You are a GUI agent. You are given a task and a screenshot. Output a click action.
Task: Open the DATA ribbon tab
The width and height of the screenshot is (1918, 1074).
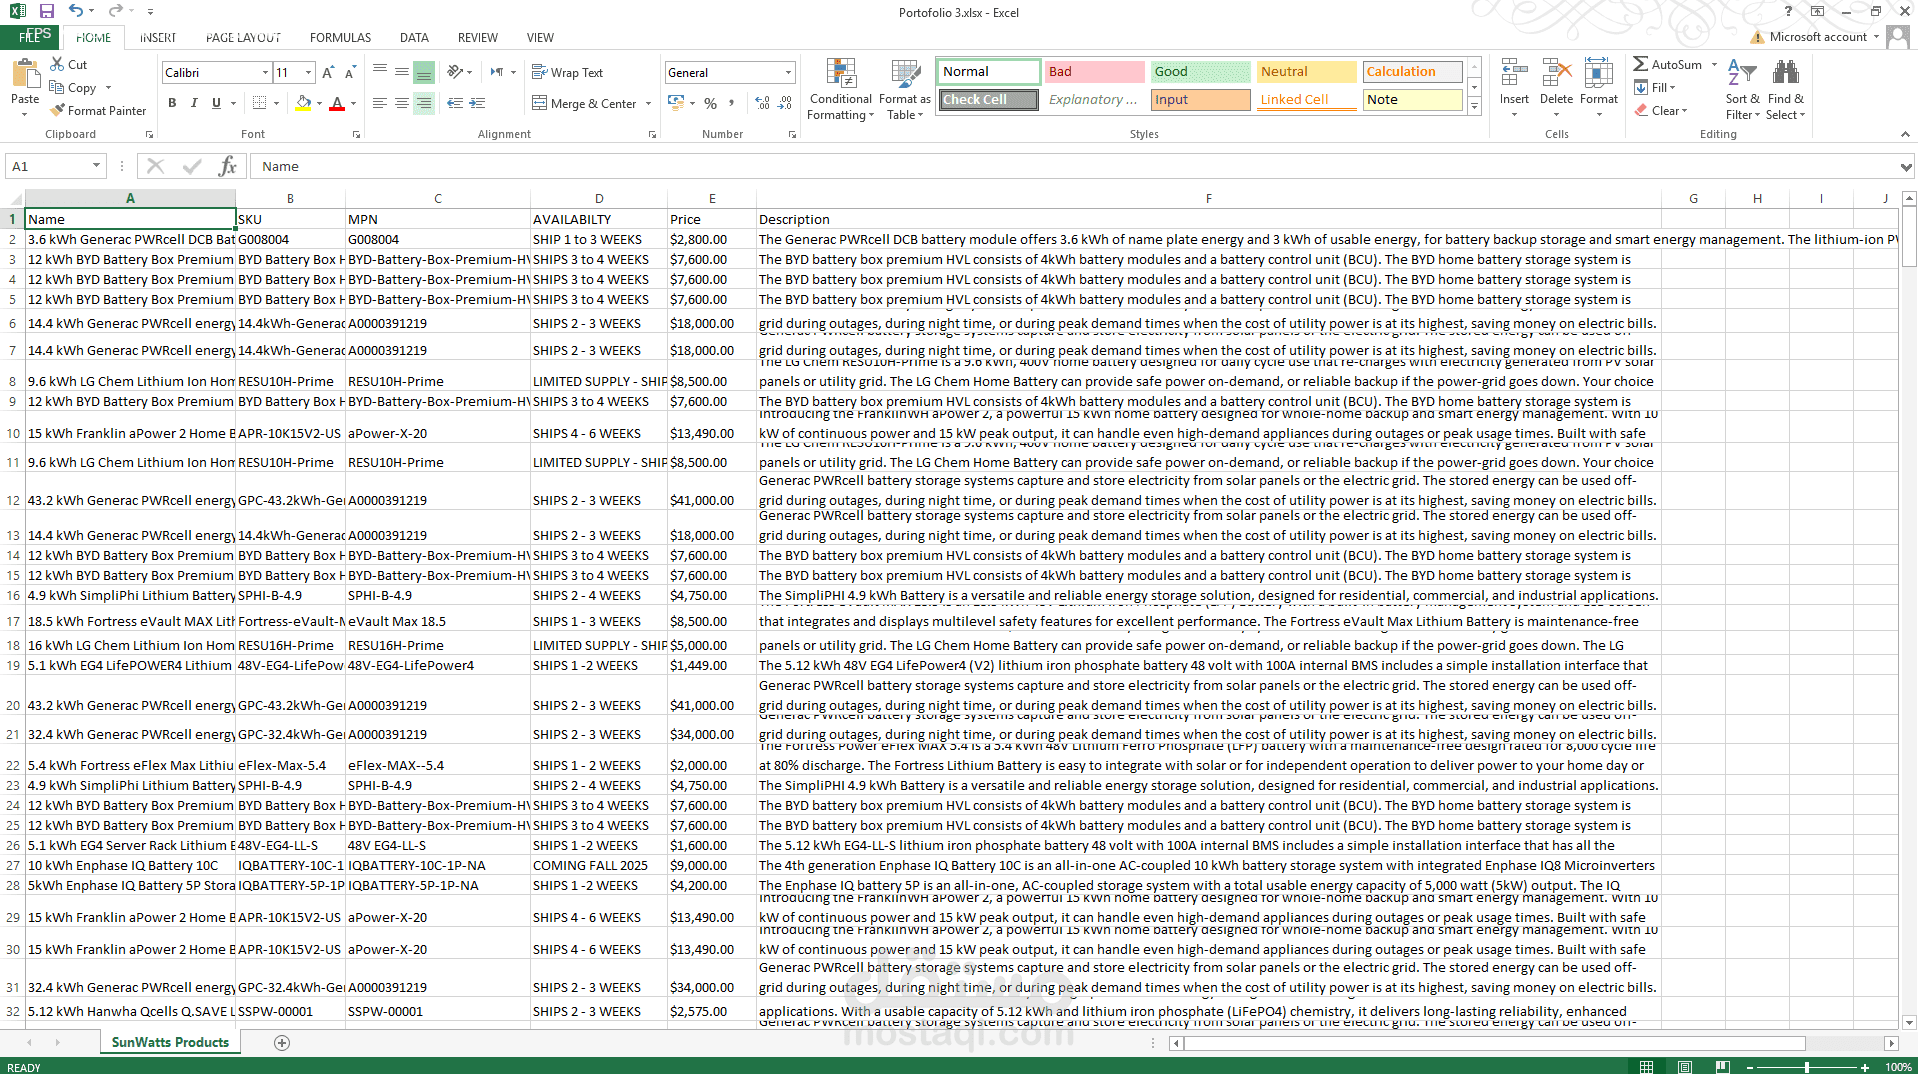point(413,37)
